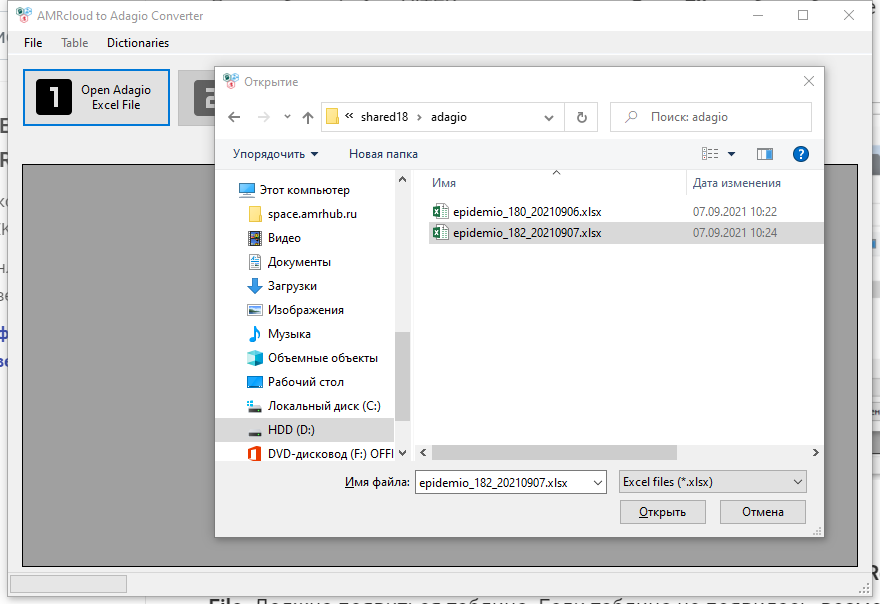Go up one folder level with the up arrow

pyautogui.click(x=308, y=117)
